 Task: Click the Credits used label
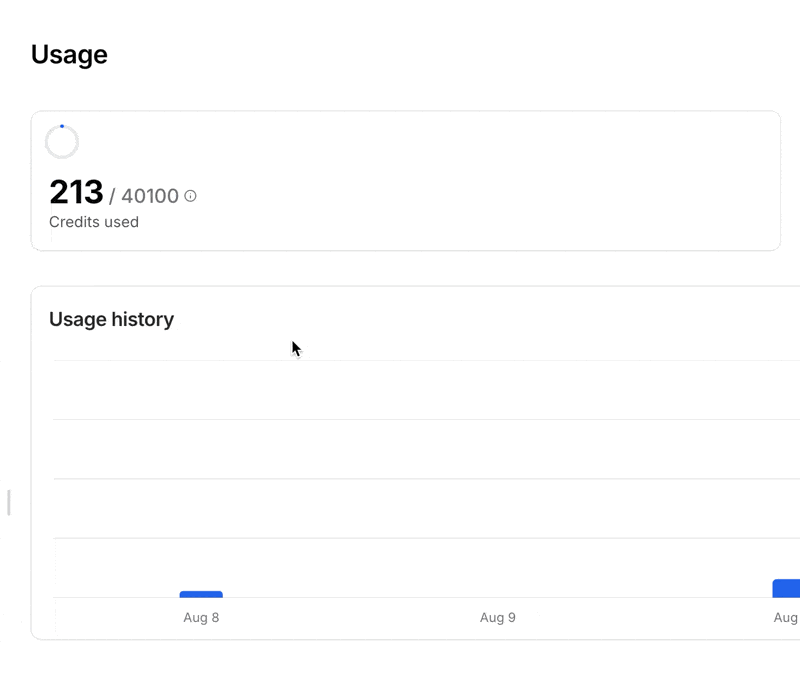coord(93,222)
